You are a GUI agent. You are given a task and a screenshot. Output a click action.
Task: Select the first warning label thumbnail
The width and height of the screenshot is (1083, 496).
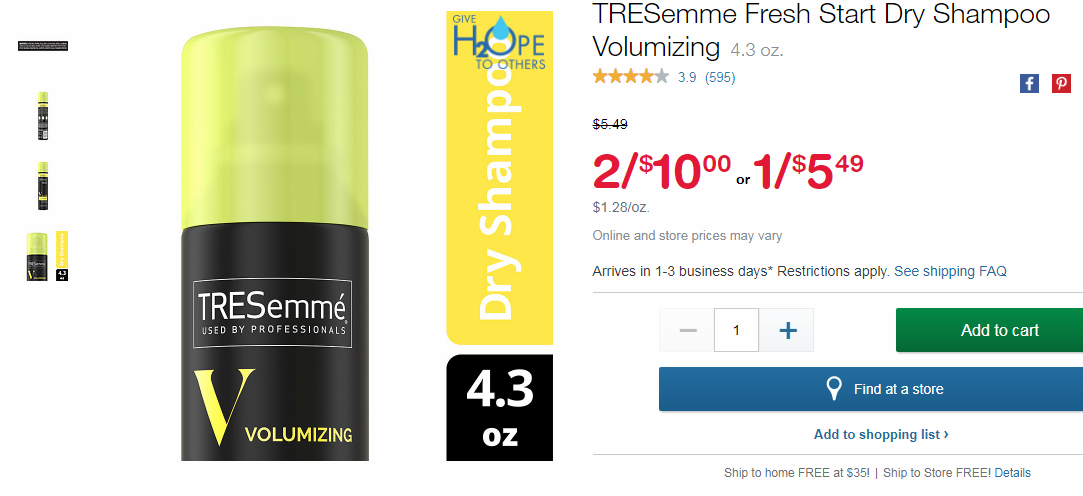click(43, 46)
